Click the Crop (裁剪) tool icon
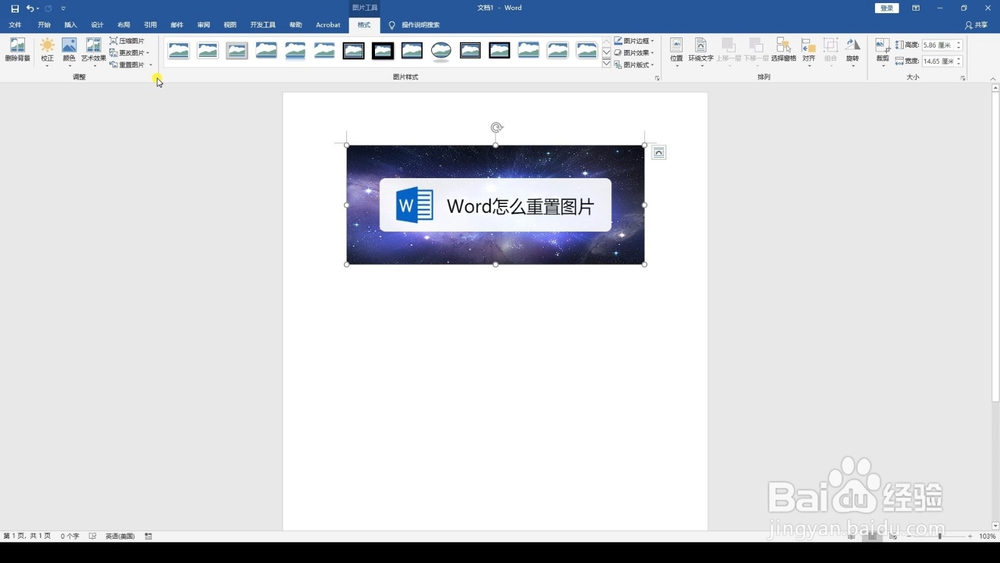 pyautogui.click(x=883, y=46)
